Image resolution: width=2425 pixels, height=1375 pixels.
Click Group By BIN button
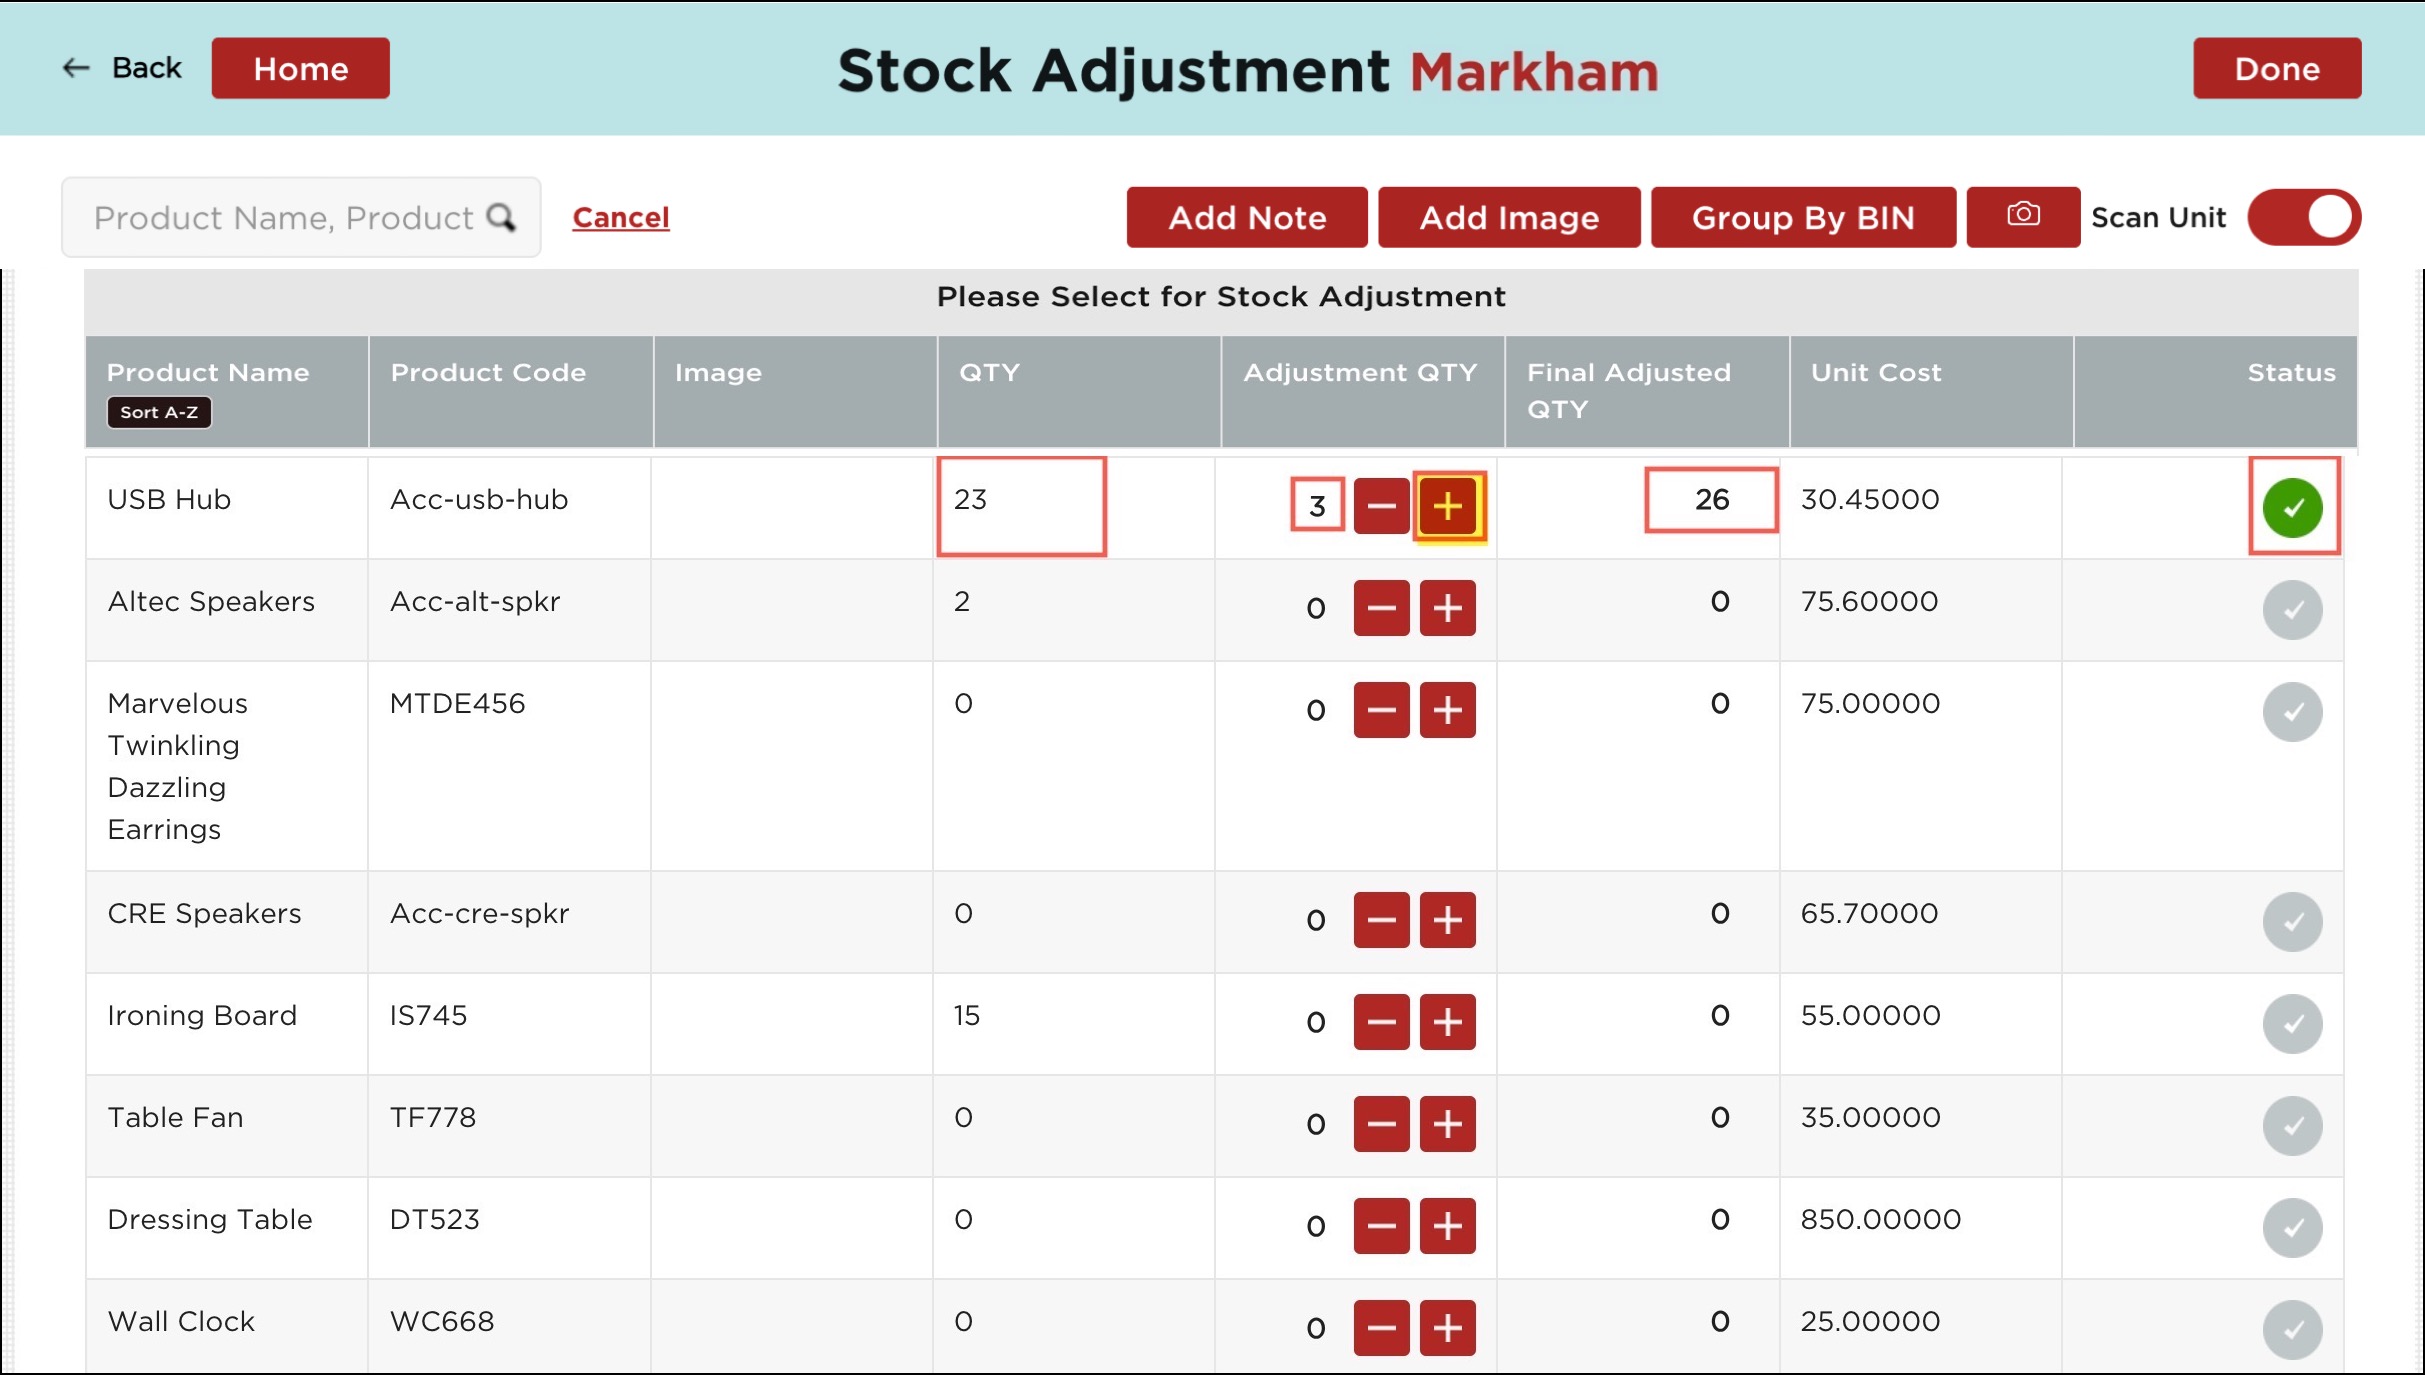[1802, 217]
